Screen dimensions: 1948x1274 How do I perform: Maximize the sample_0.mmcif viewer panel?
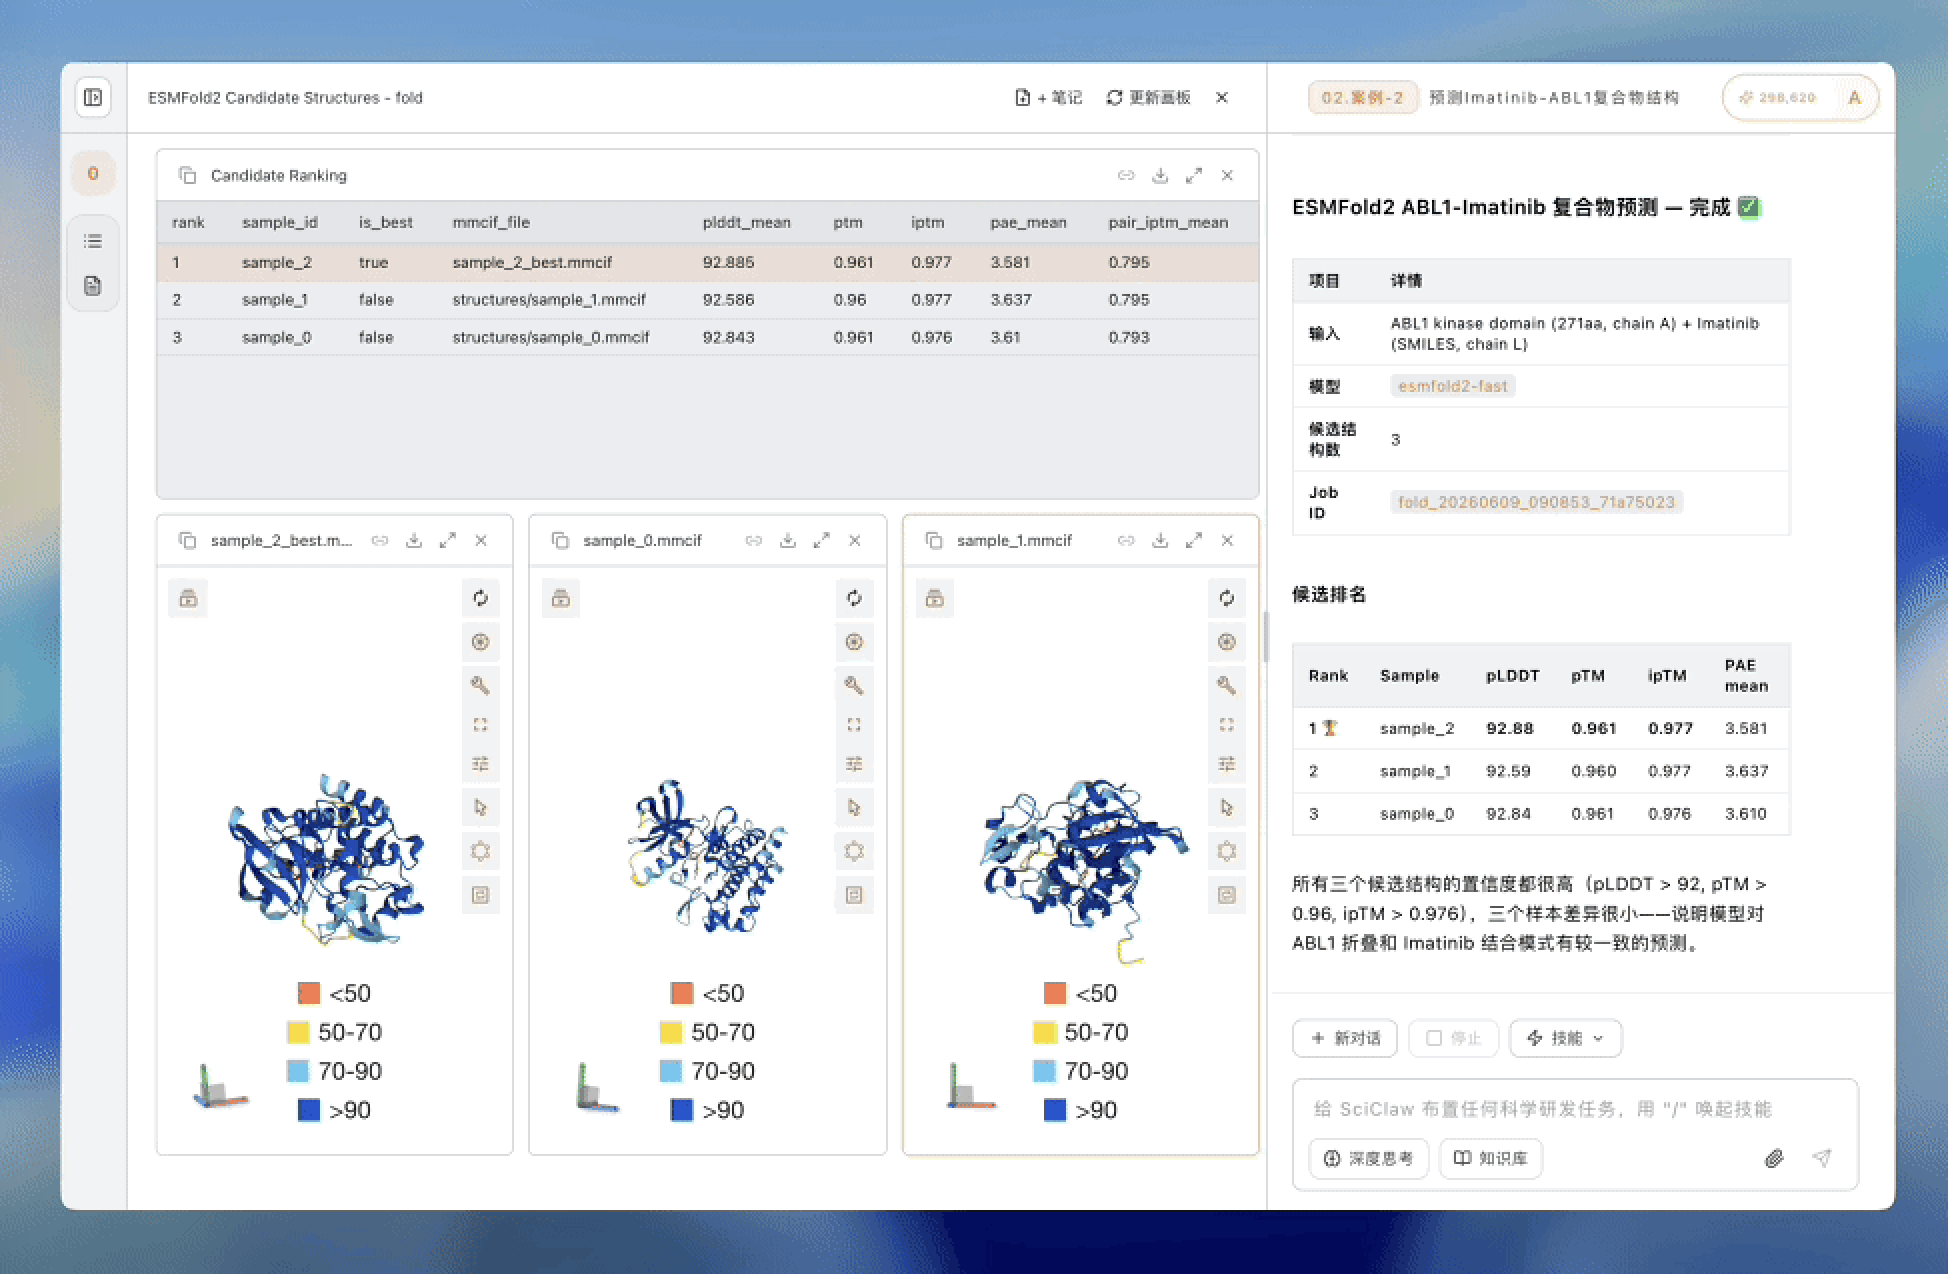point(821,540)
